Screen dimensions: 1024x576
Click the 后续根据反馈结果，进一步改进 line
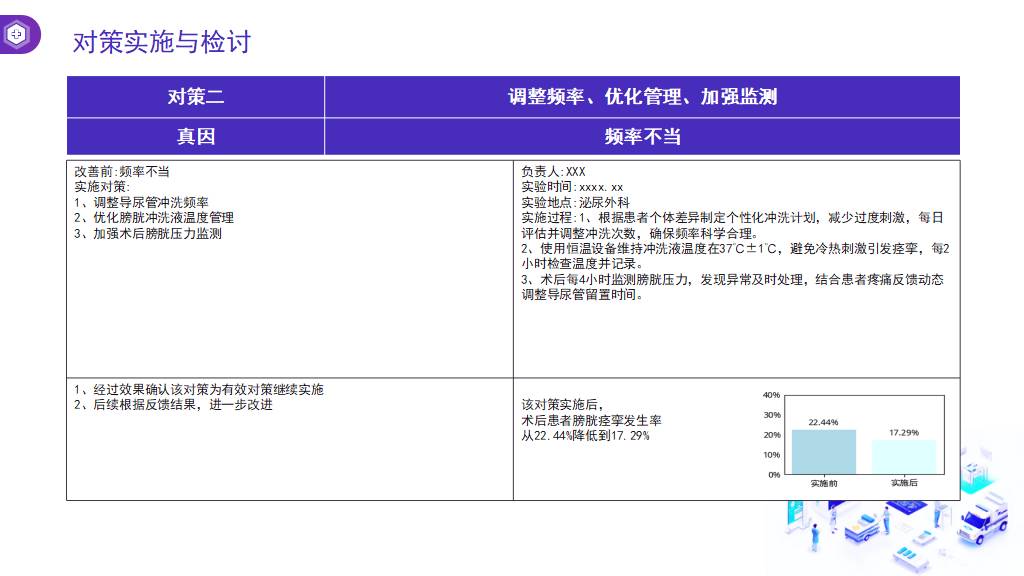[173, 405]
